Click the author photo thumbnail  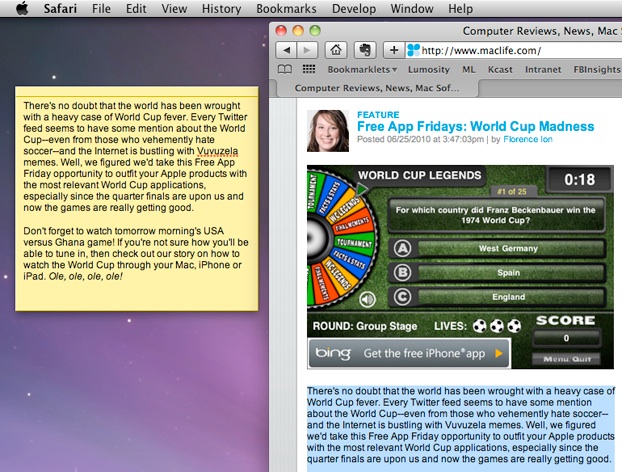[x=328, y=131]
